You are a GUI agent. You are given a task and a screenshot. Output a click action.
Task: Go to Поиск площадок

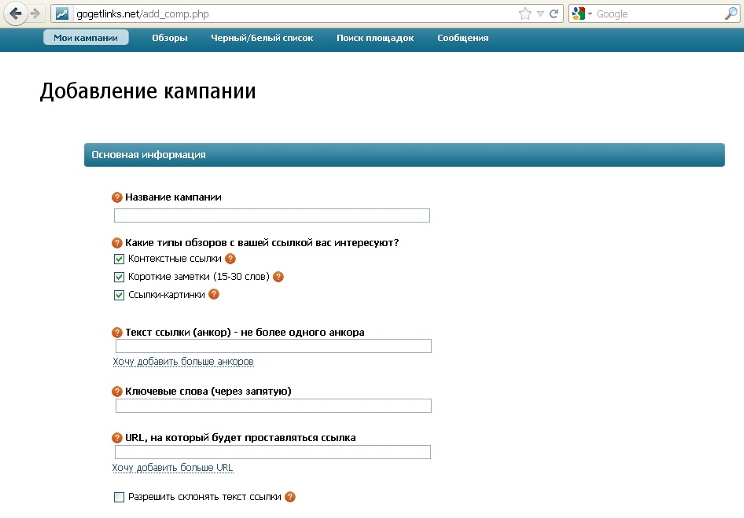(x=375, y=38)
